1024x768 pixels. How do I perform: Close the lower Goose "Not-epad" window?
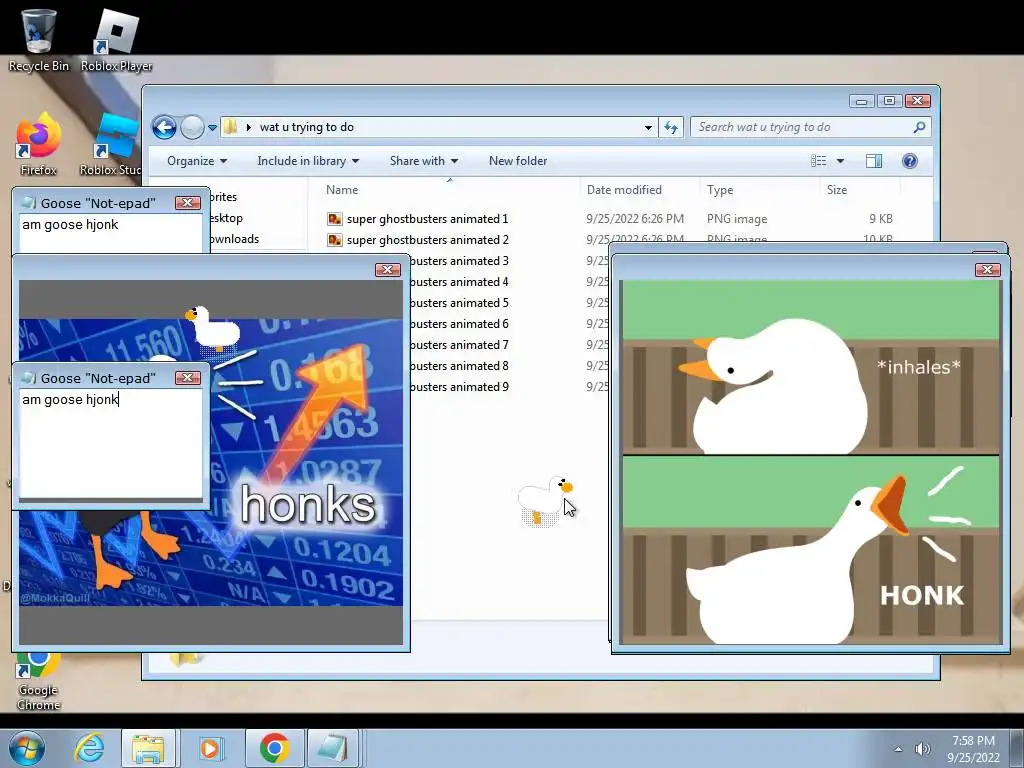click(187, 377)
